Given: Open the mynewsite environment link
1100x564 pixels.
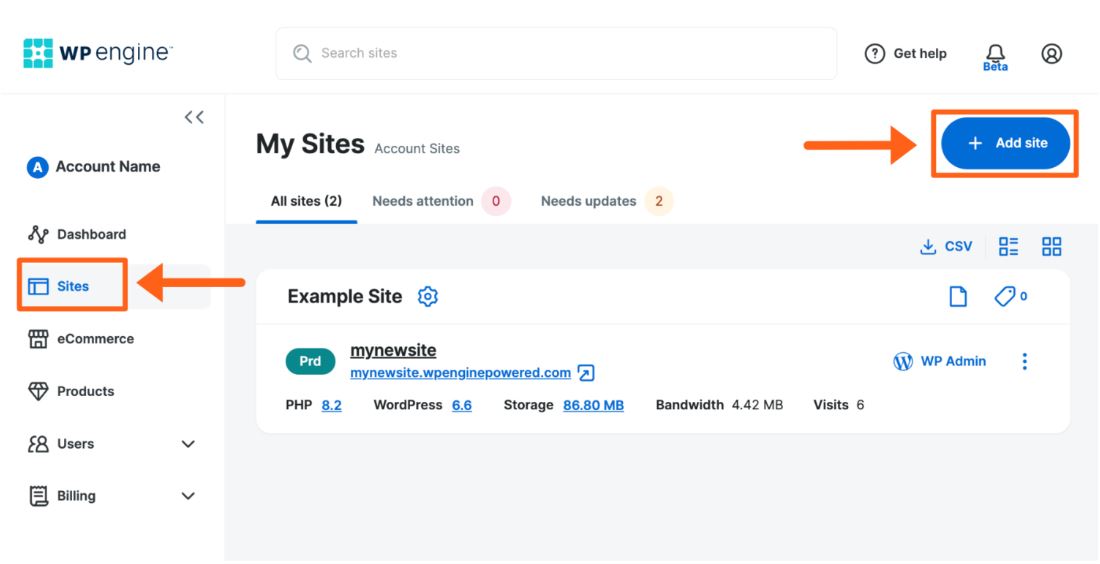Looking at the screenshot, I should click(x=393, y=350).
